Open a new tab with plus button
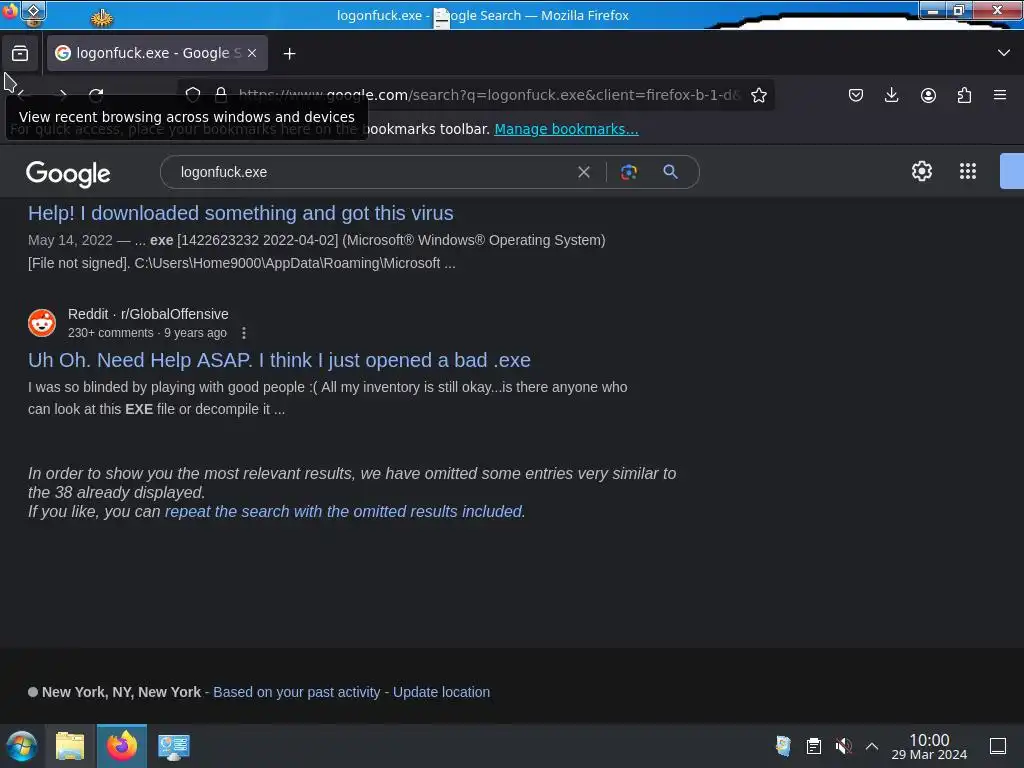This screenshot has height=768, width=1024. 289,54
